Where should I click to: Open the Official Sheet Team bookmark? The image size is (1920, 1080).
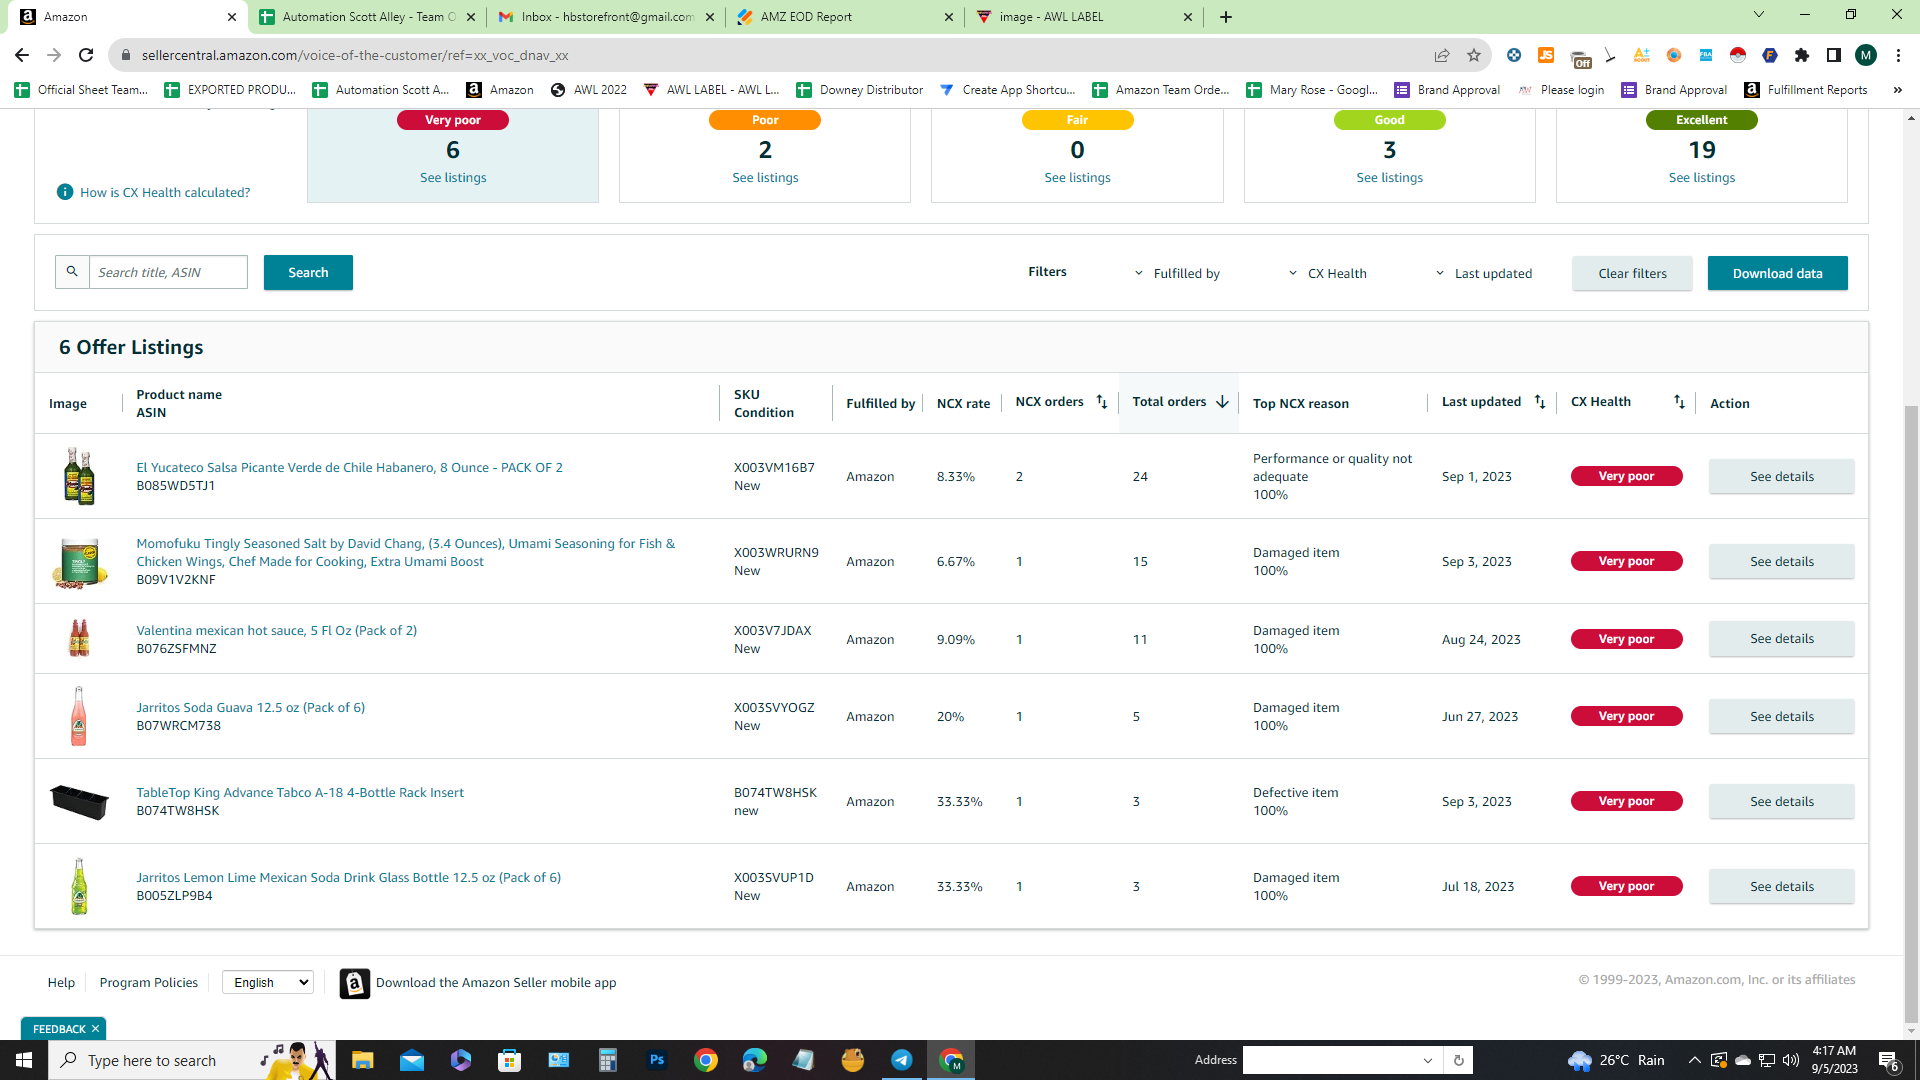click(82, 90)
